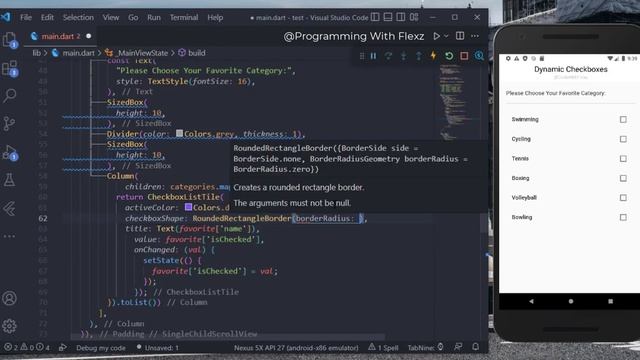Open notifications bell in status bar

[x=476, y=347]
